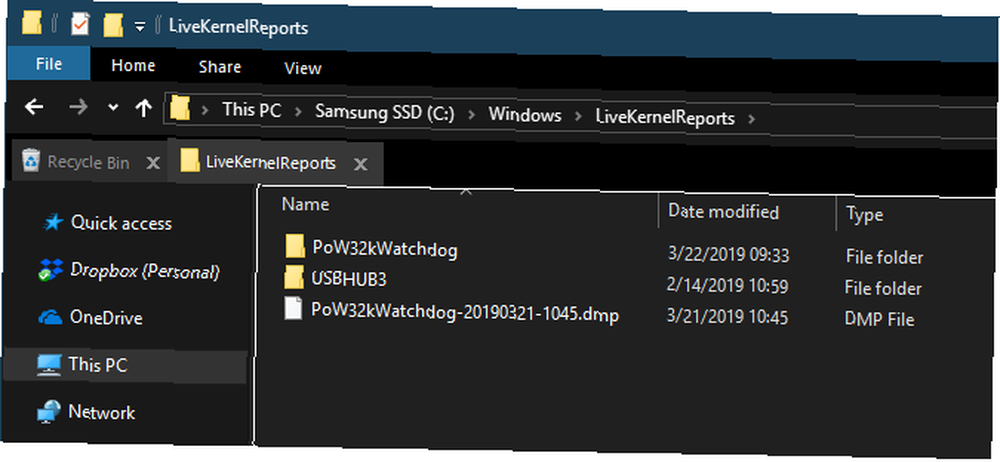1000x462 pixels.
Task: Click the Properties checkmark icon in title bar
Action: [80, 26]
